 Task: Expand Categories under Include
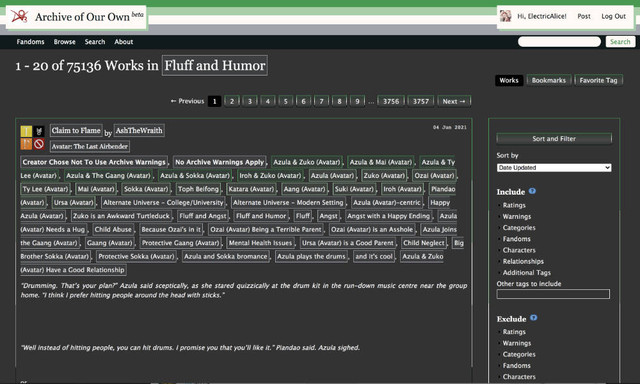click(518, 228)
